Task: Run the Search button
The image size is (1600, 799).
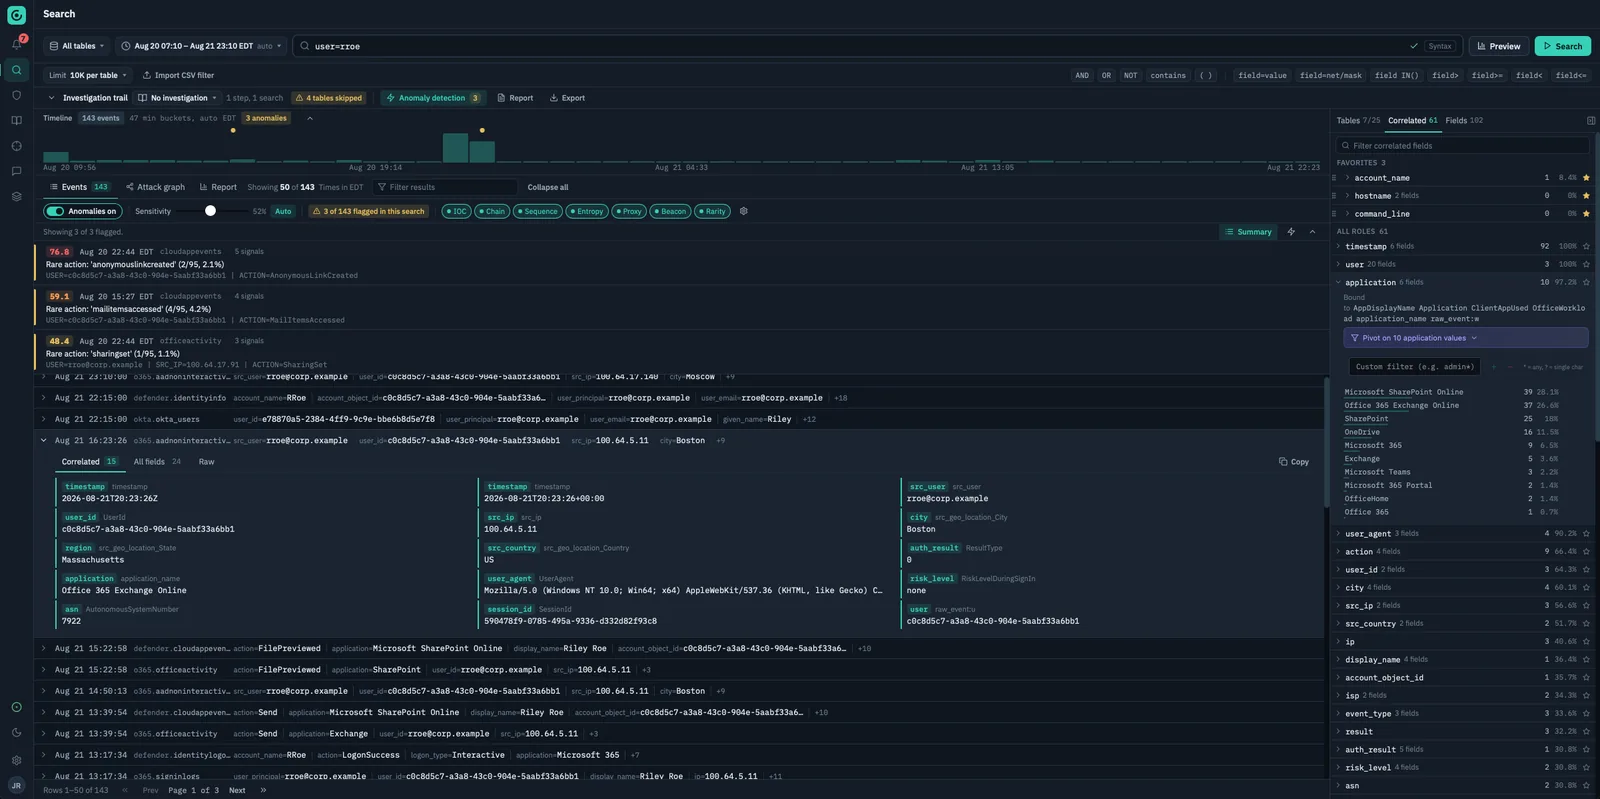Action: [x=1562, y=46]
